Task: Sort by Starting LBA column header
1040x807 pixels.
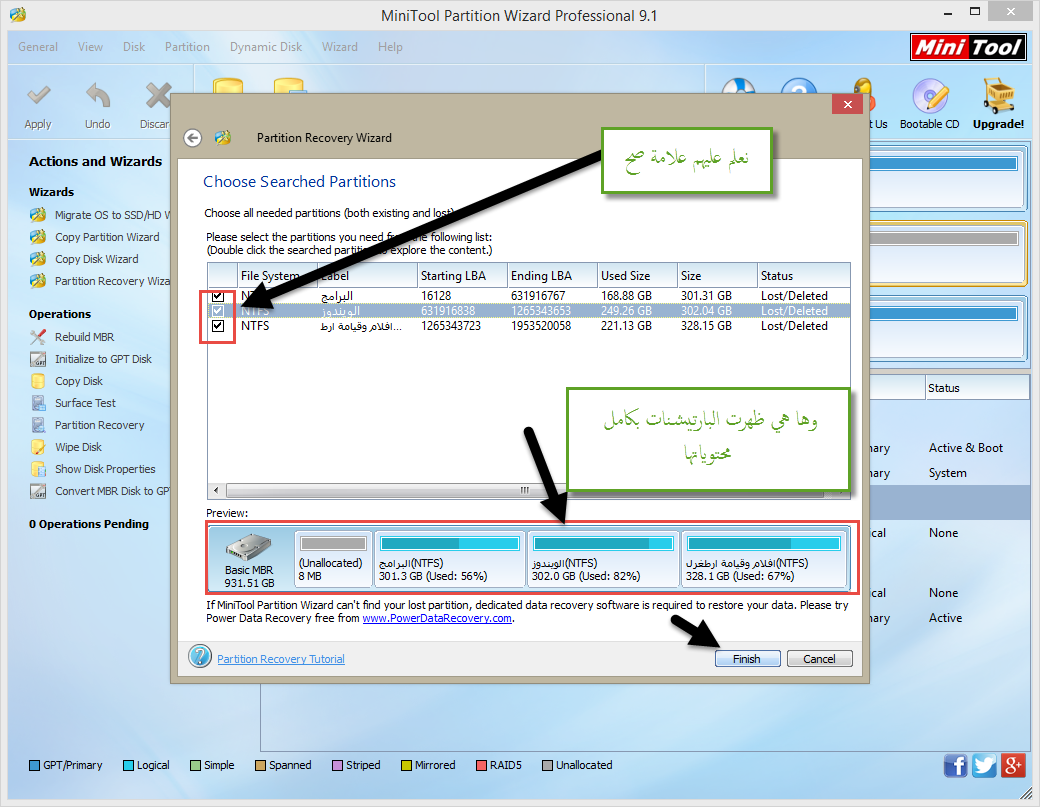Action: coord(462,275)
